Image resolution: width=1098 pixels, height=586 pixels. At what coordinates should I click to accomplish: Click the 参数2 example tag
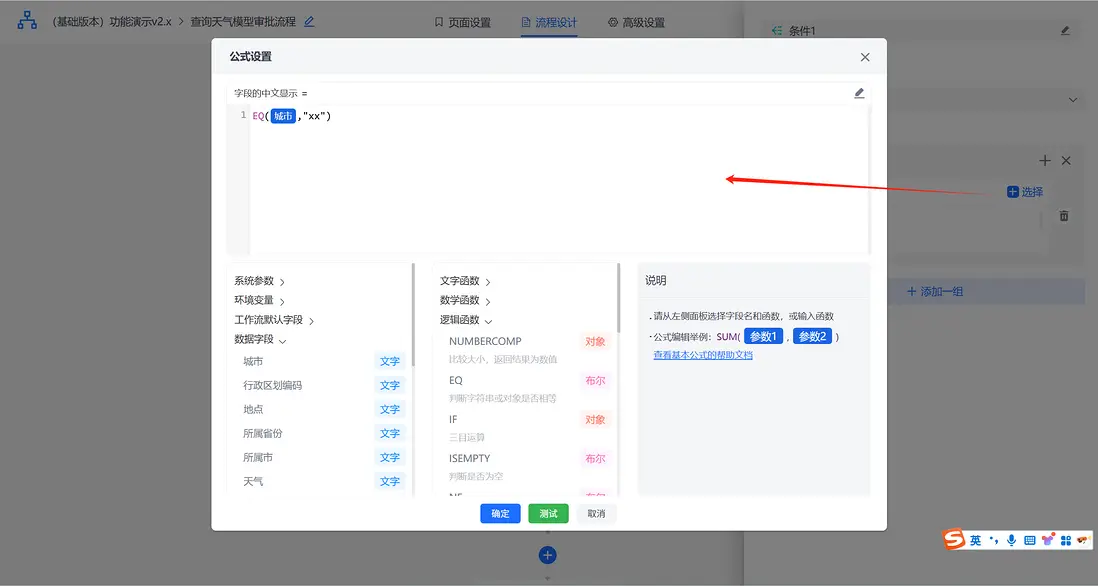coord(812,336)
